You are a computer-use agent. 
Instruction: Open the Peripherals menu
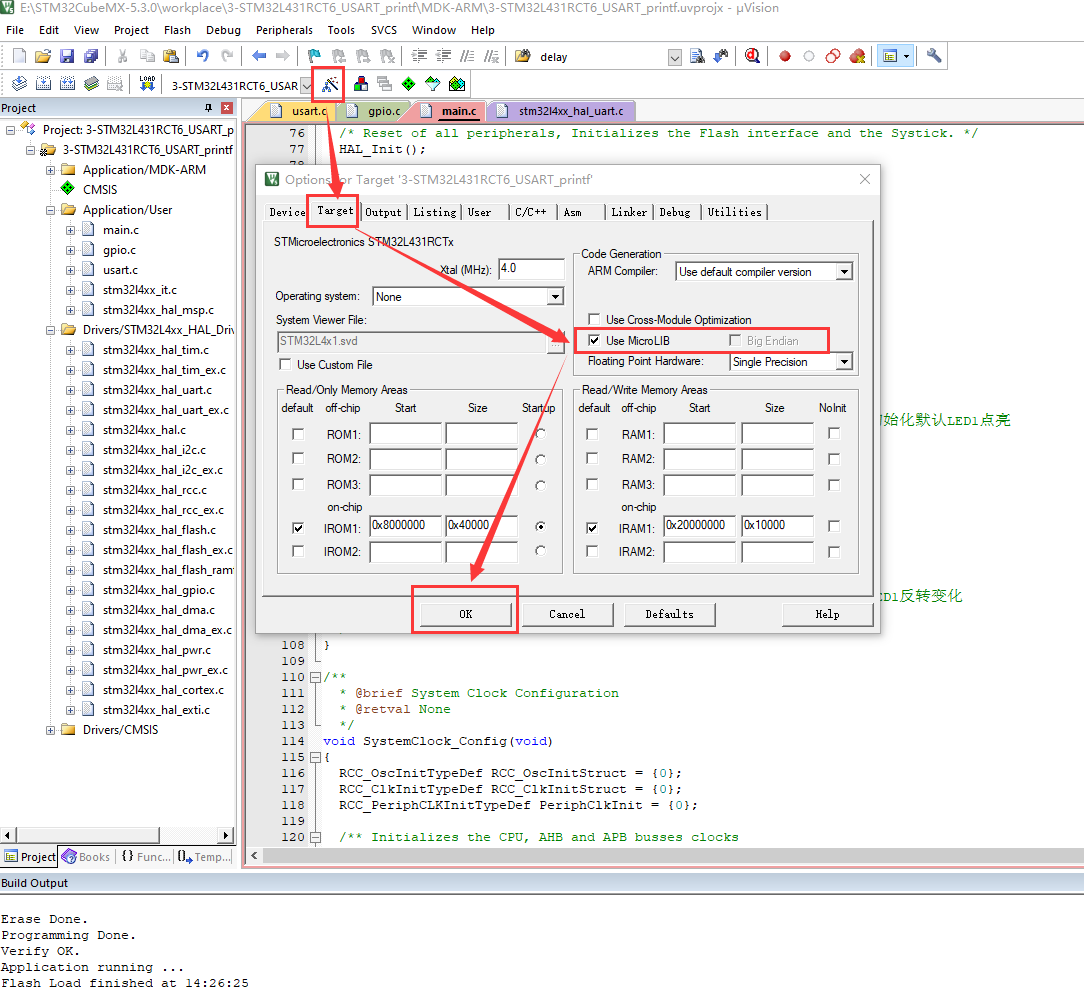click(x=284, y=30)
